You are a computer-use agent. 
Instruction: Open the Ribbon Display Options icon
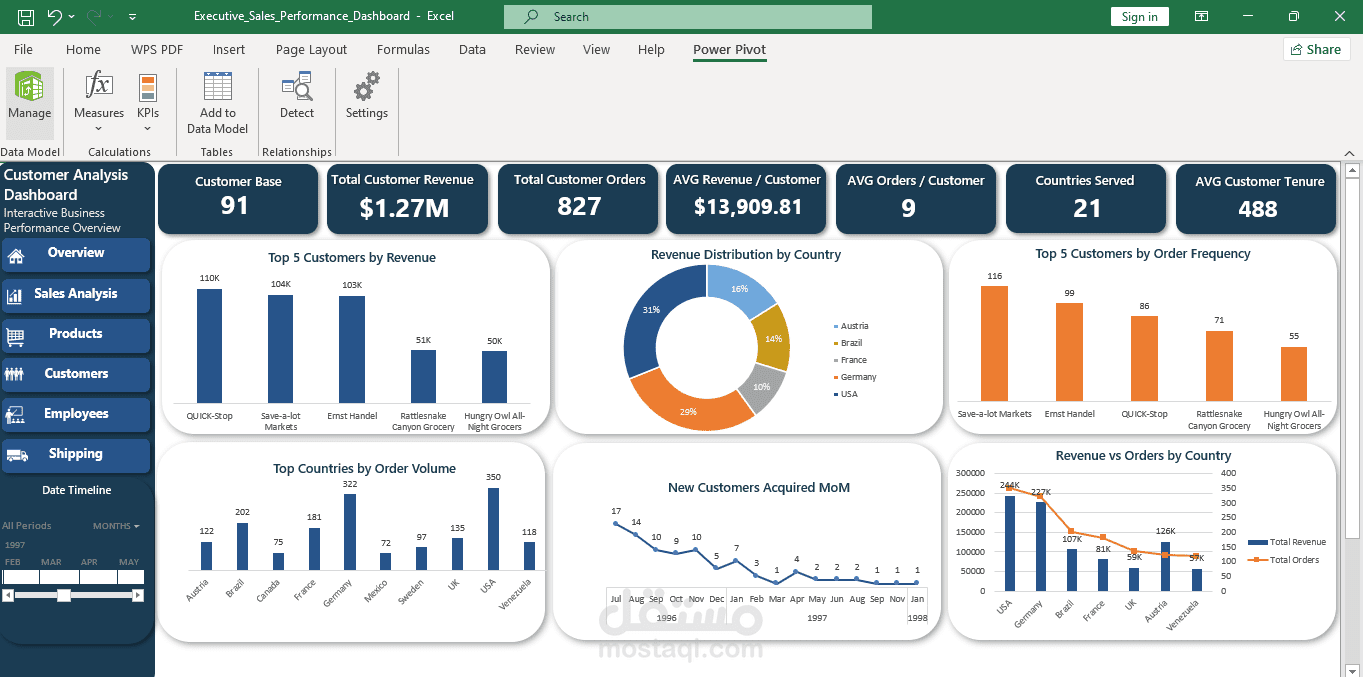tap(1201, 16)
